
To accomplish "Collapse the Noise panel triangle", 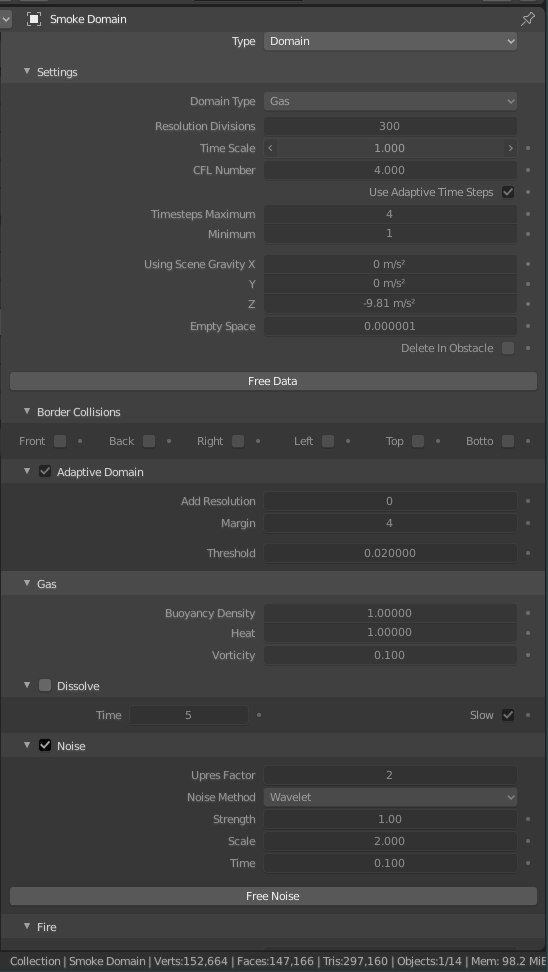I will 27,745.
